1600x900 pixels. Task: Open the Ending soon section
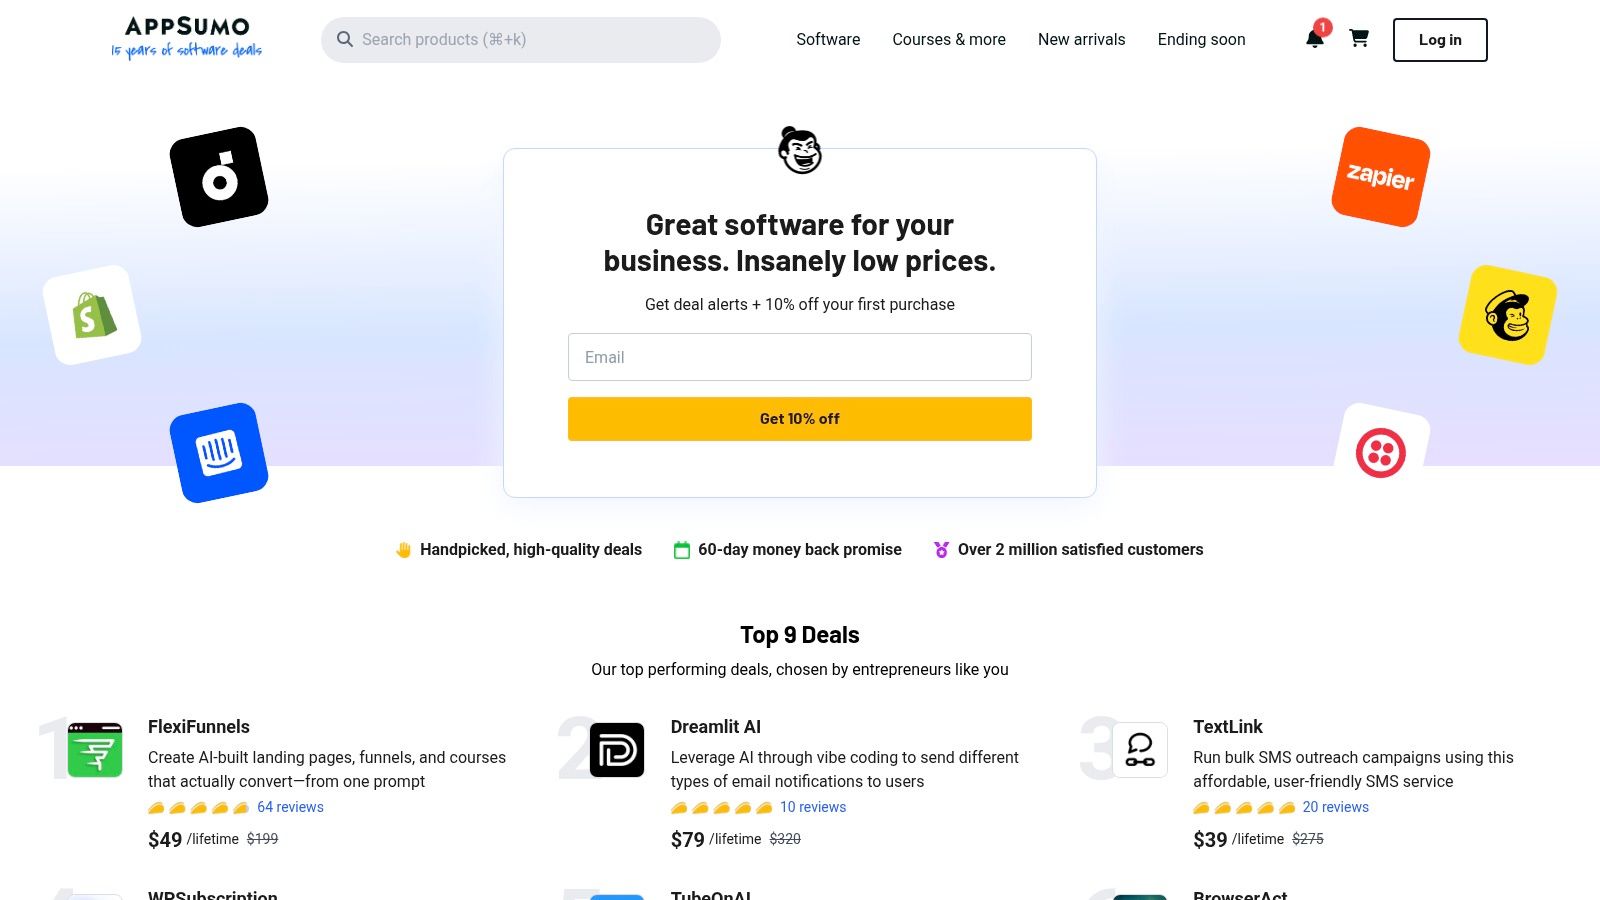coord(1201,39)
